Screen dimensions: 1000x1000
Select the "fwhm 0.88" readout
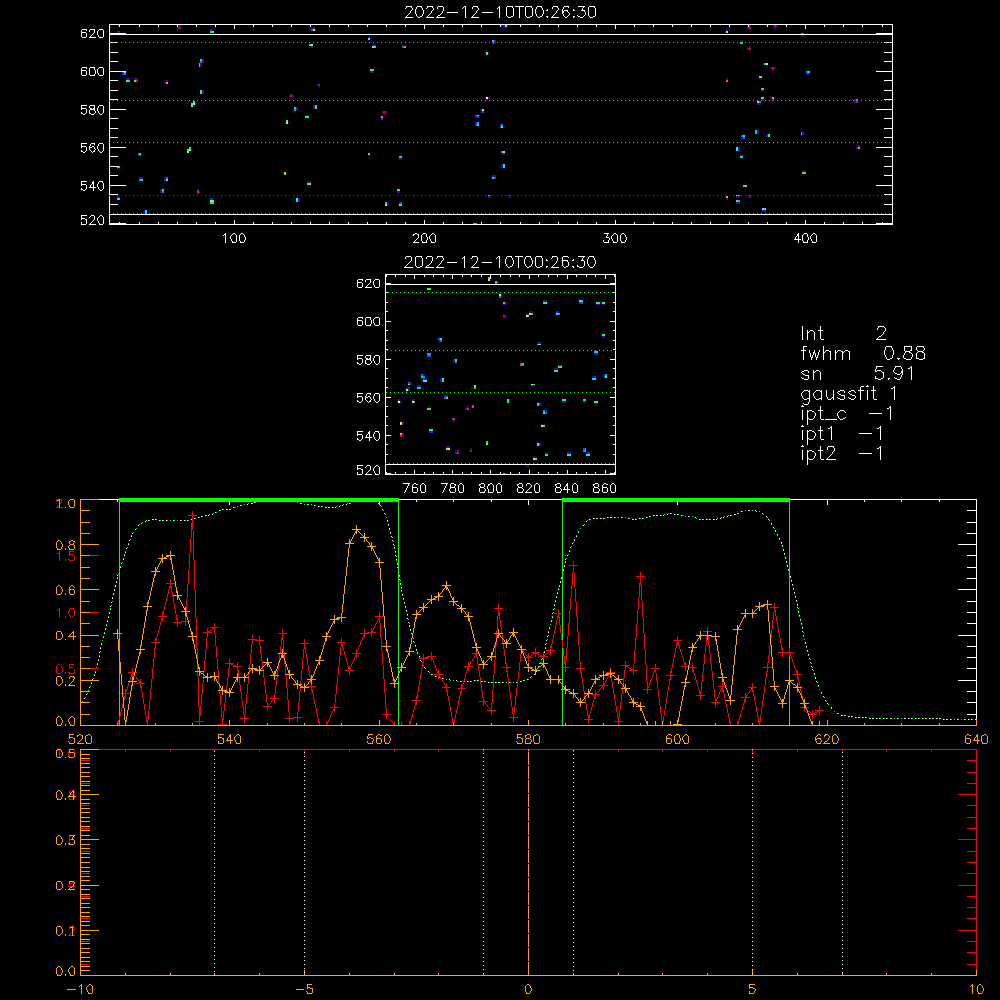(x=863, y=353)
